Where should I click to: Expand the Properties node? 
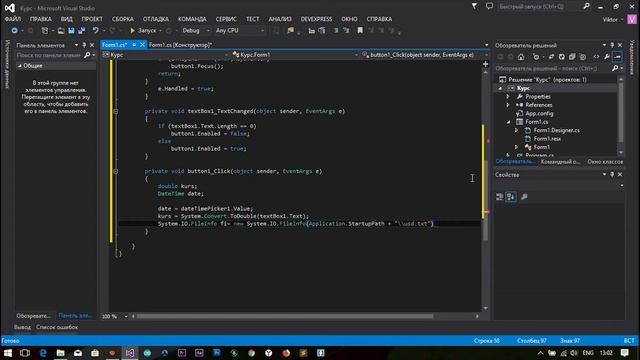tap(508, 97)
